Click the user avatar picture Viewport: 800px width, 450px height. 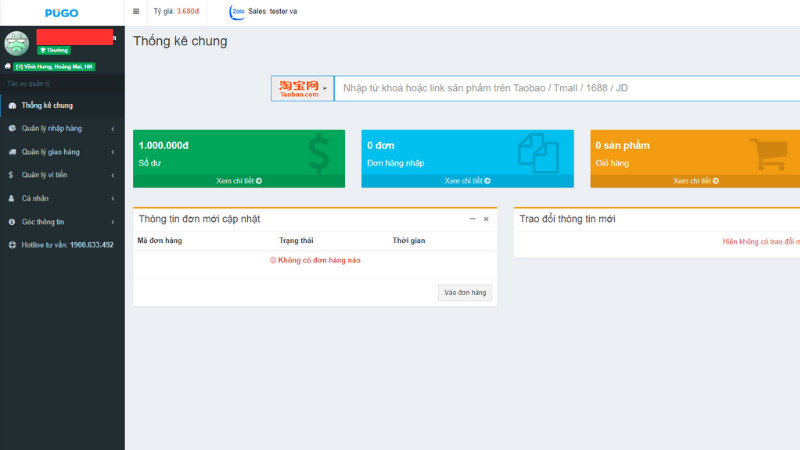[17, 43]
